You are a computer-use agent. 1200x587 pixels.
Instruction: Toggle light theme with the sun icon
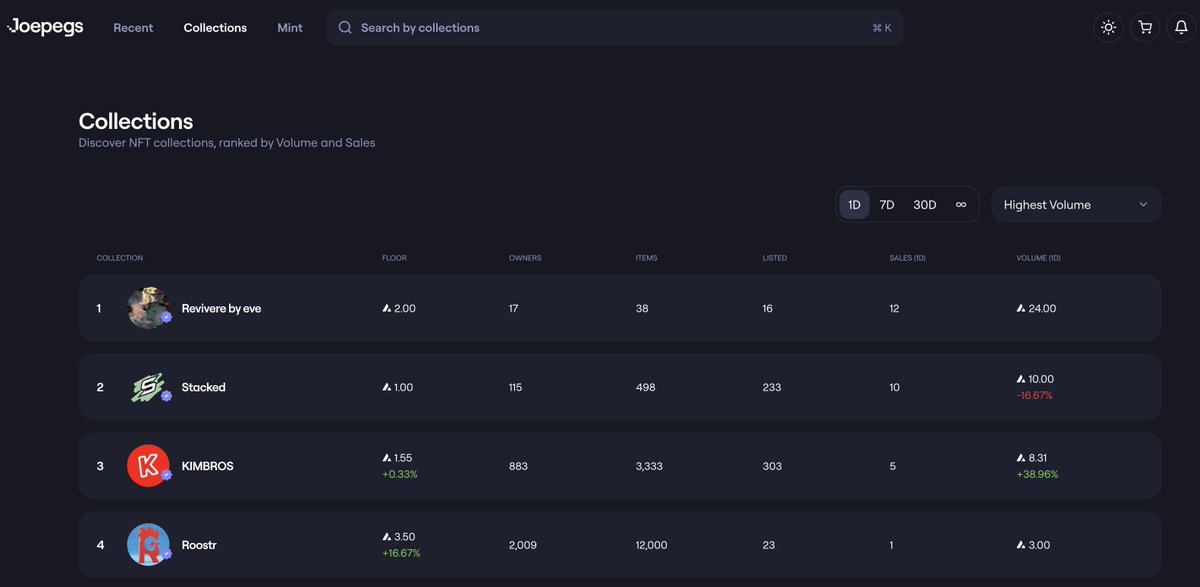point(1108,28)
